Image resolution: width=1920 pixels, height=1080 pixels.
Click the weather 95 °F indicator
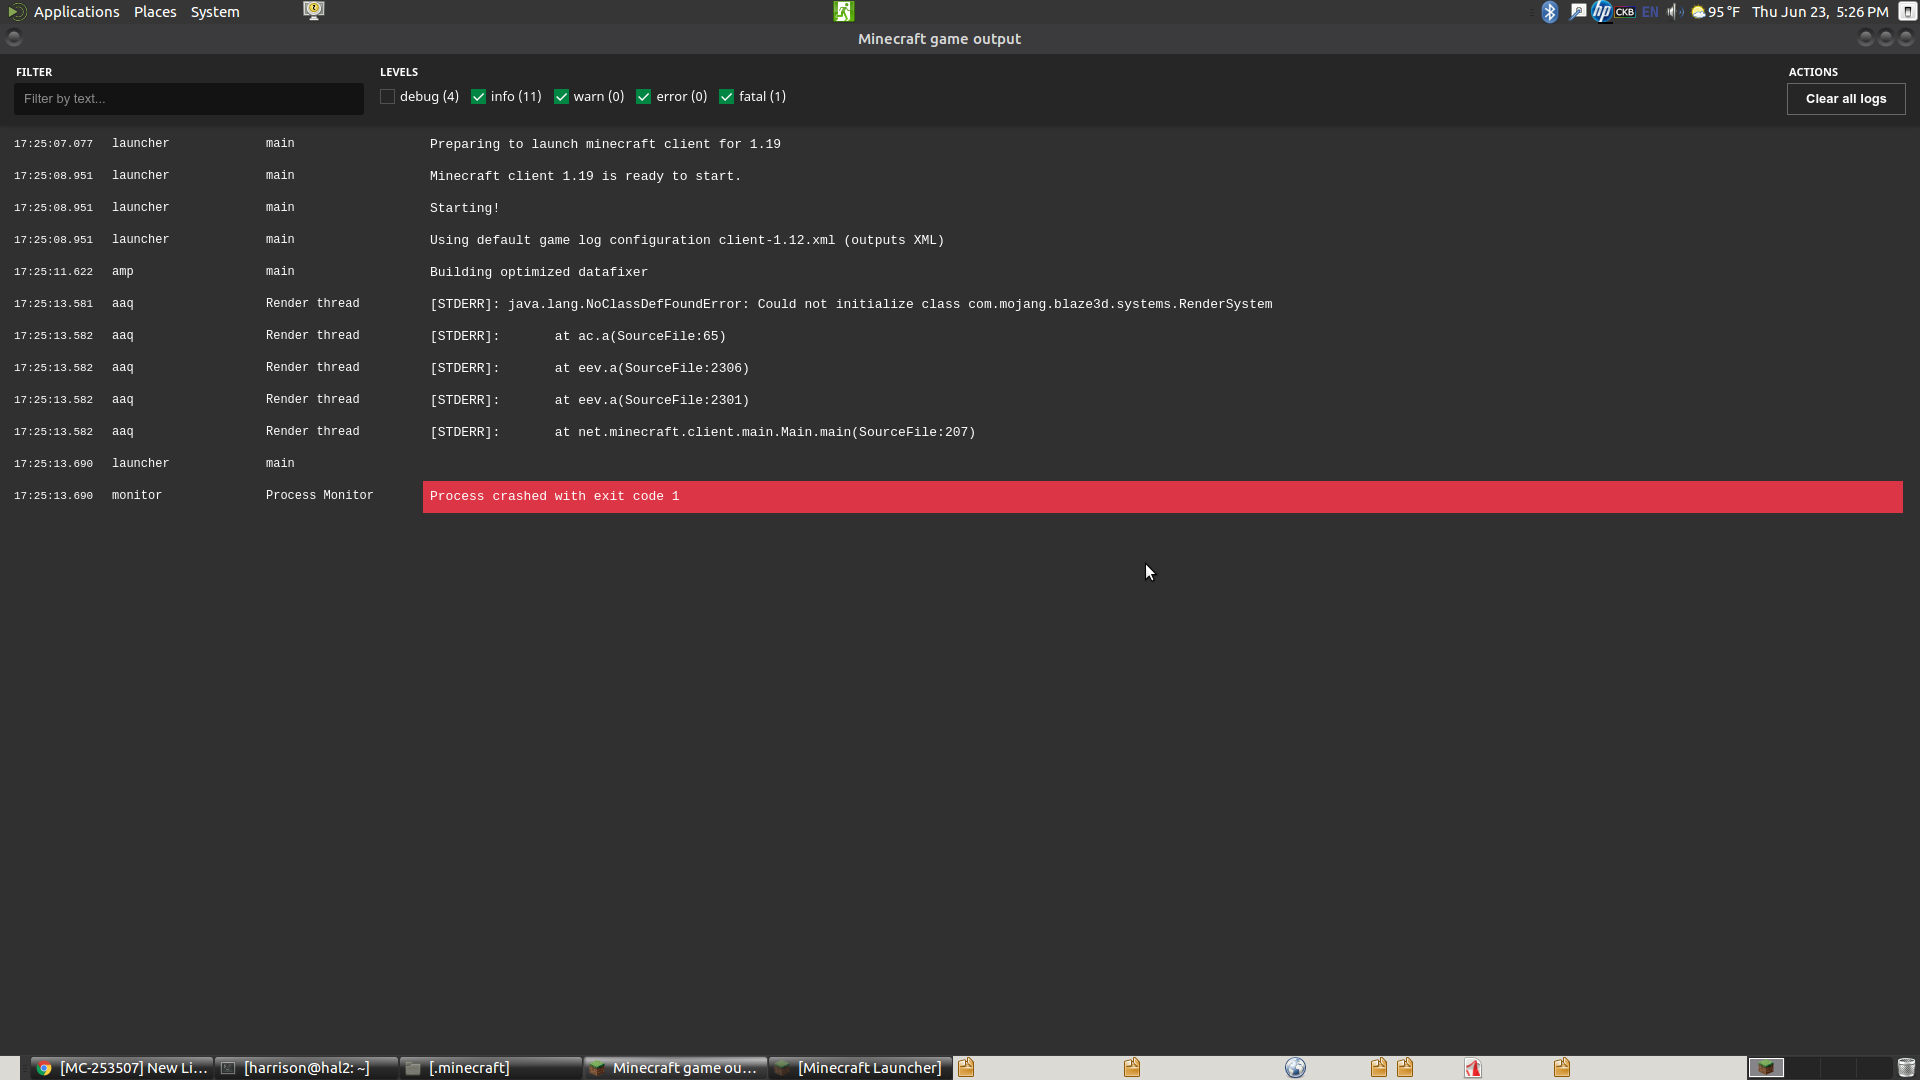[x=1716, y=12]
